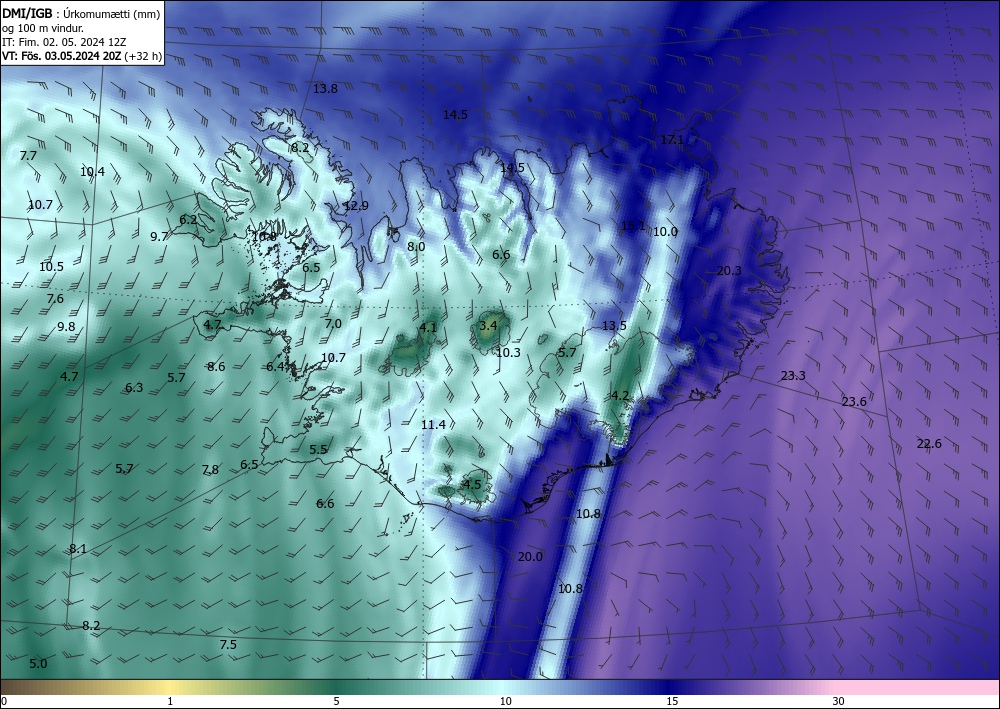Click the '5' tick on the color scale
The width and height of the screenshot is (1000, 709).
click(336, 702)
